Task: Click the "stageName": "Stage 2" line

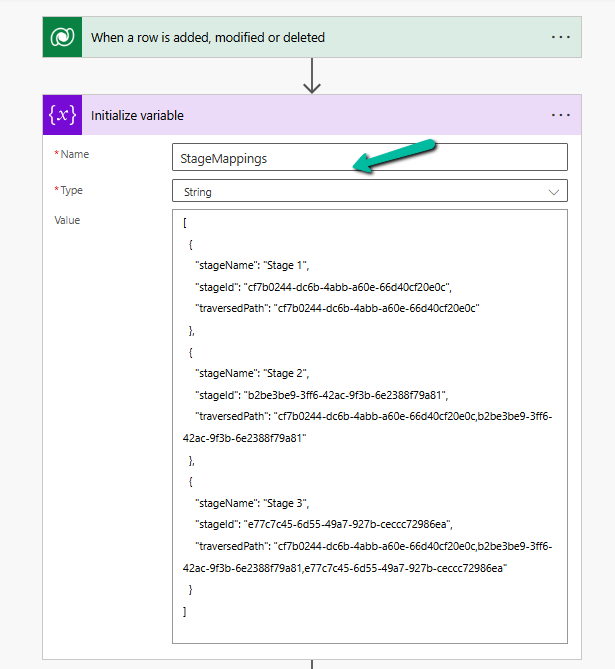Action: click(252, 373)
